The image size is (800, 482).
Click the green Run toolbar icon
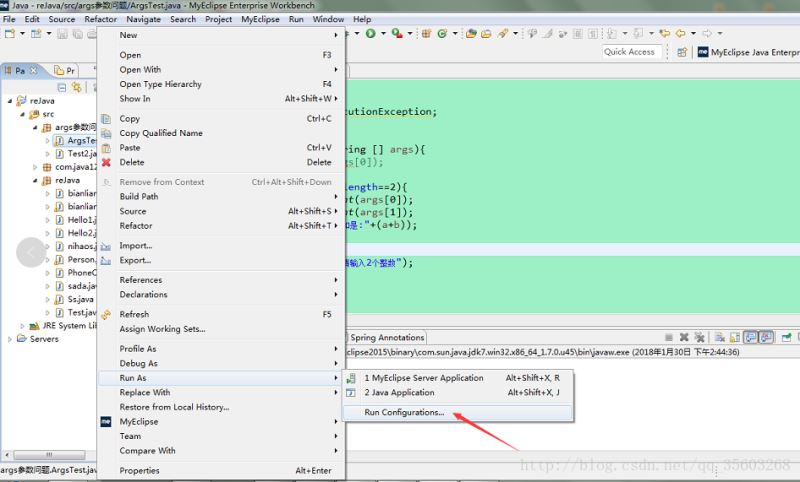click(x=370, y=33)
